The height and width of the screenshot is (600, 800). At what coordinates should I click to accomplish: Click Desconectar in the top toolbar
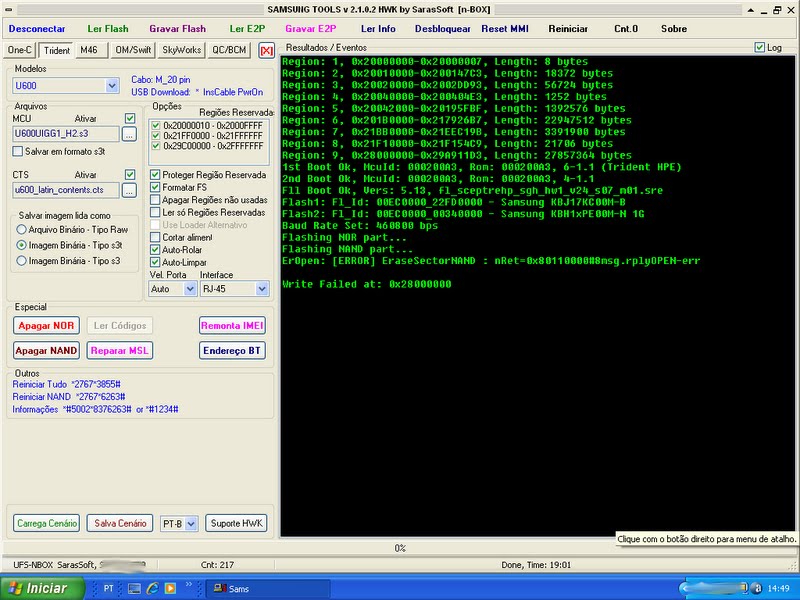37,29
